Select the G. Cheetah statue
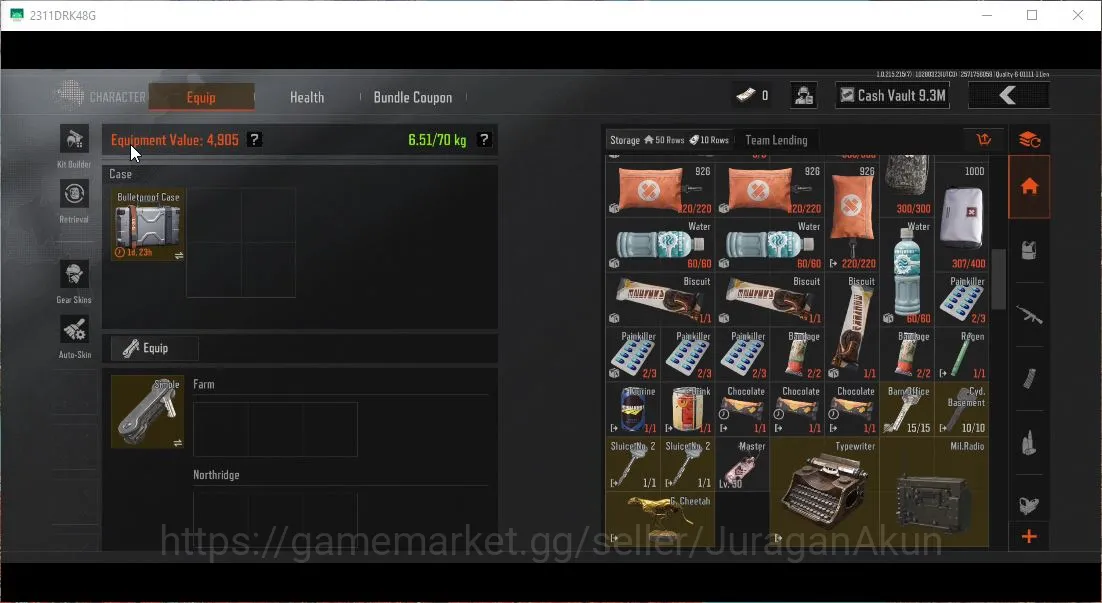 click(x=661, y=519)
